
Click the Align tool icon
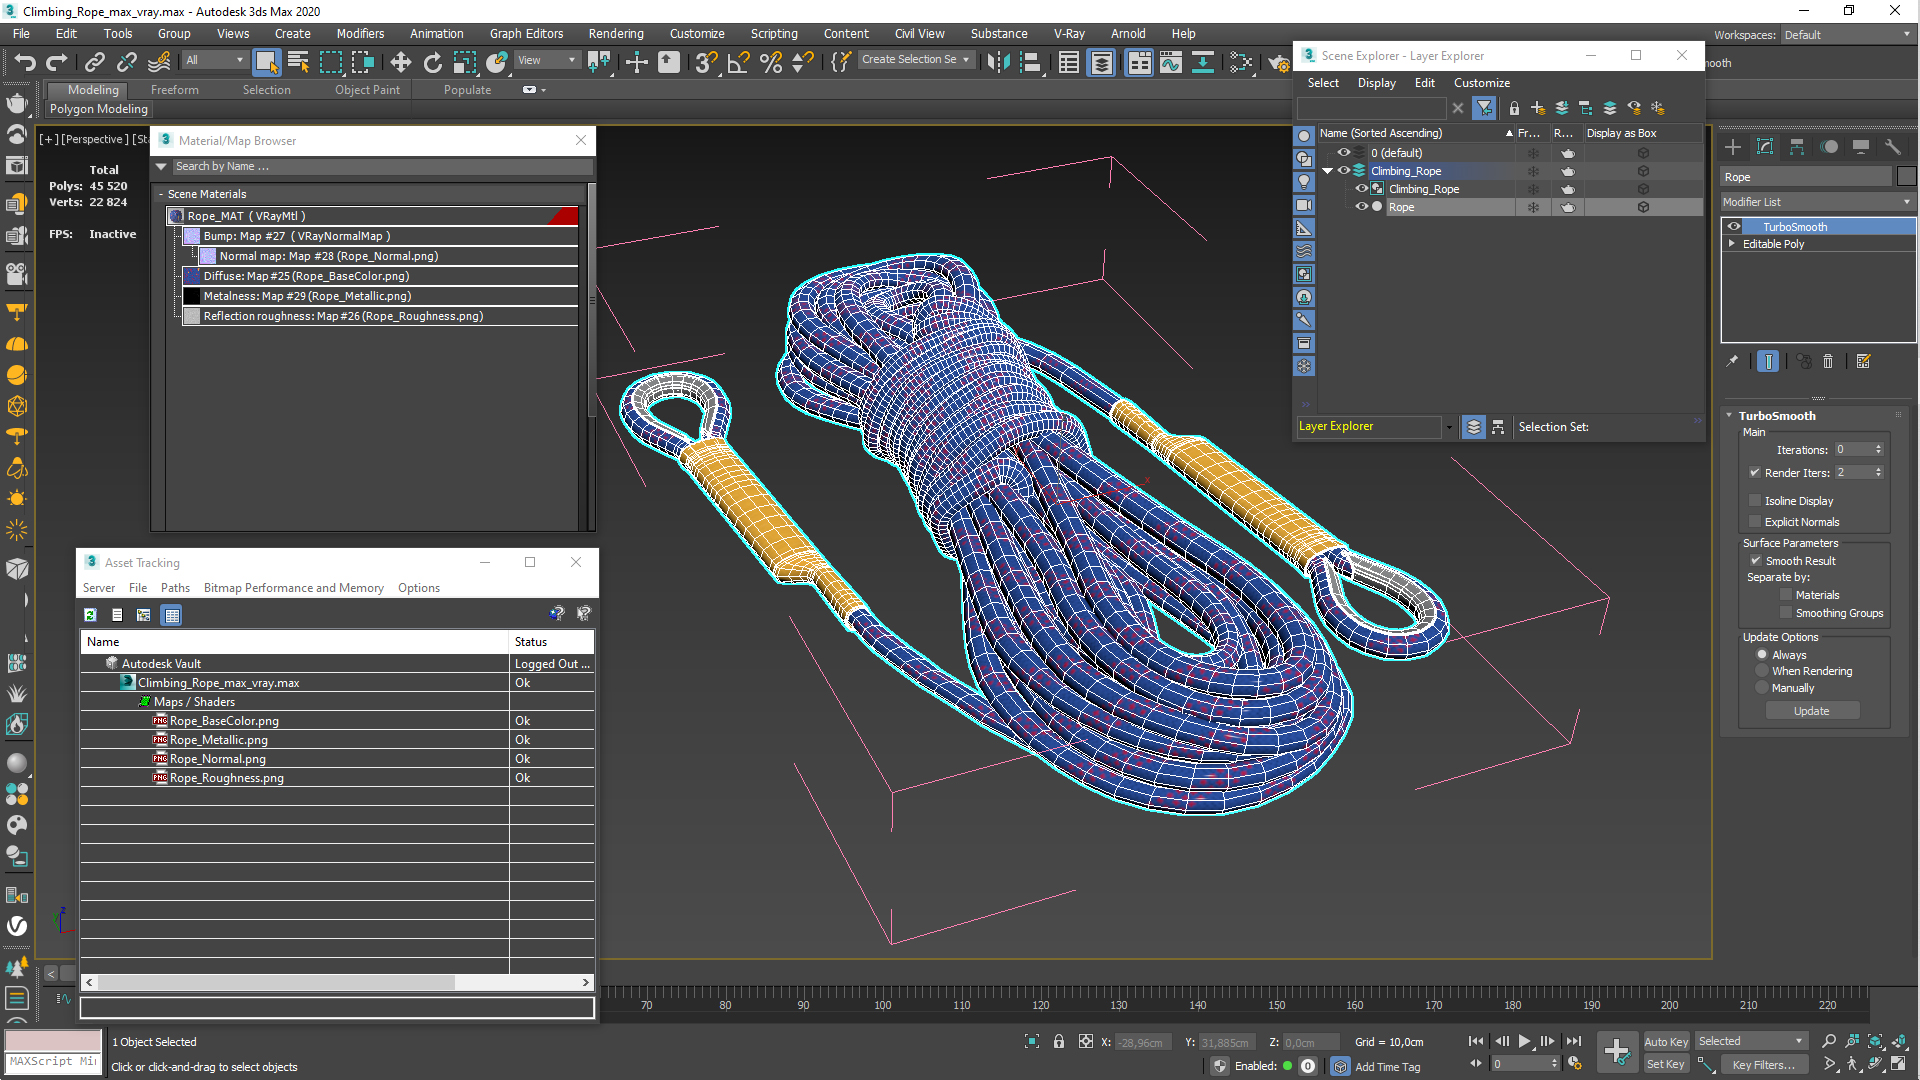1029,62
